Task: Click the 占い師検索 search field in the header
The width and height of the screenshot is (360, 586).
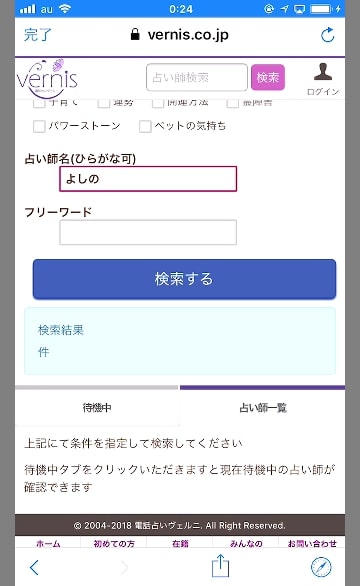Action: point(197,77)
